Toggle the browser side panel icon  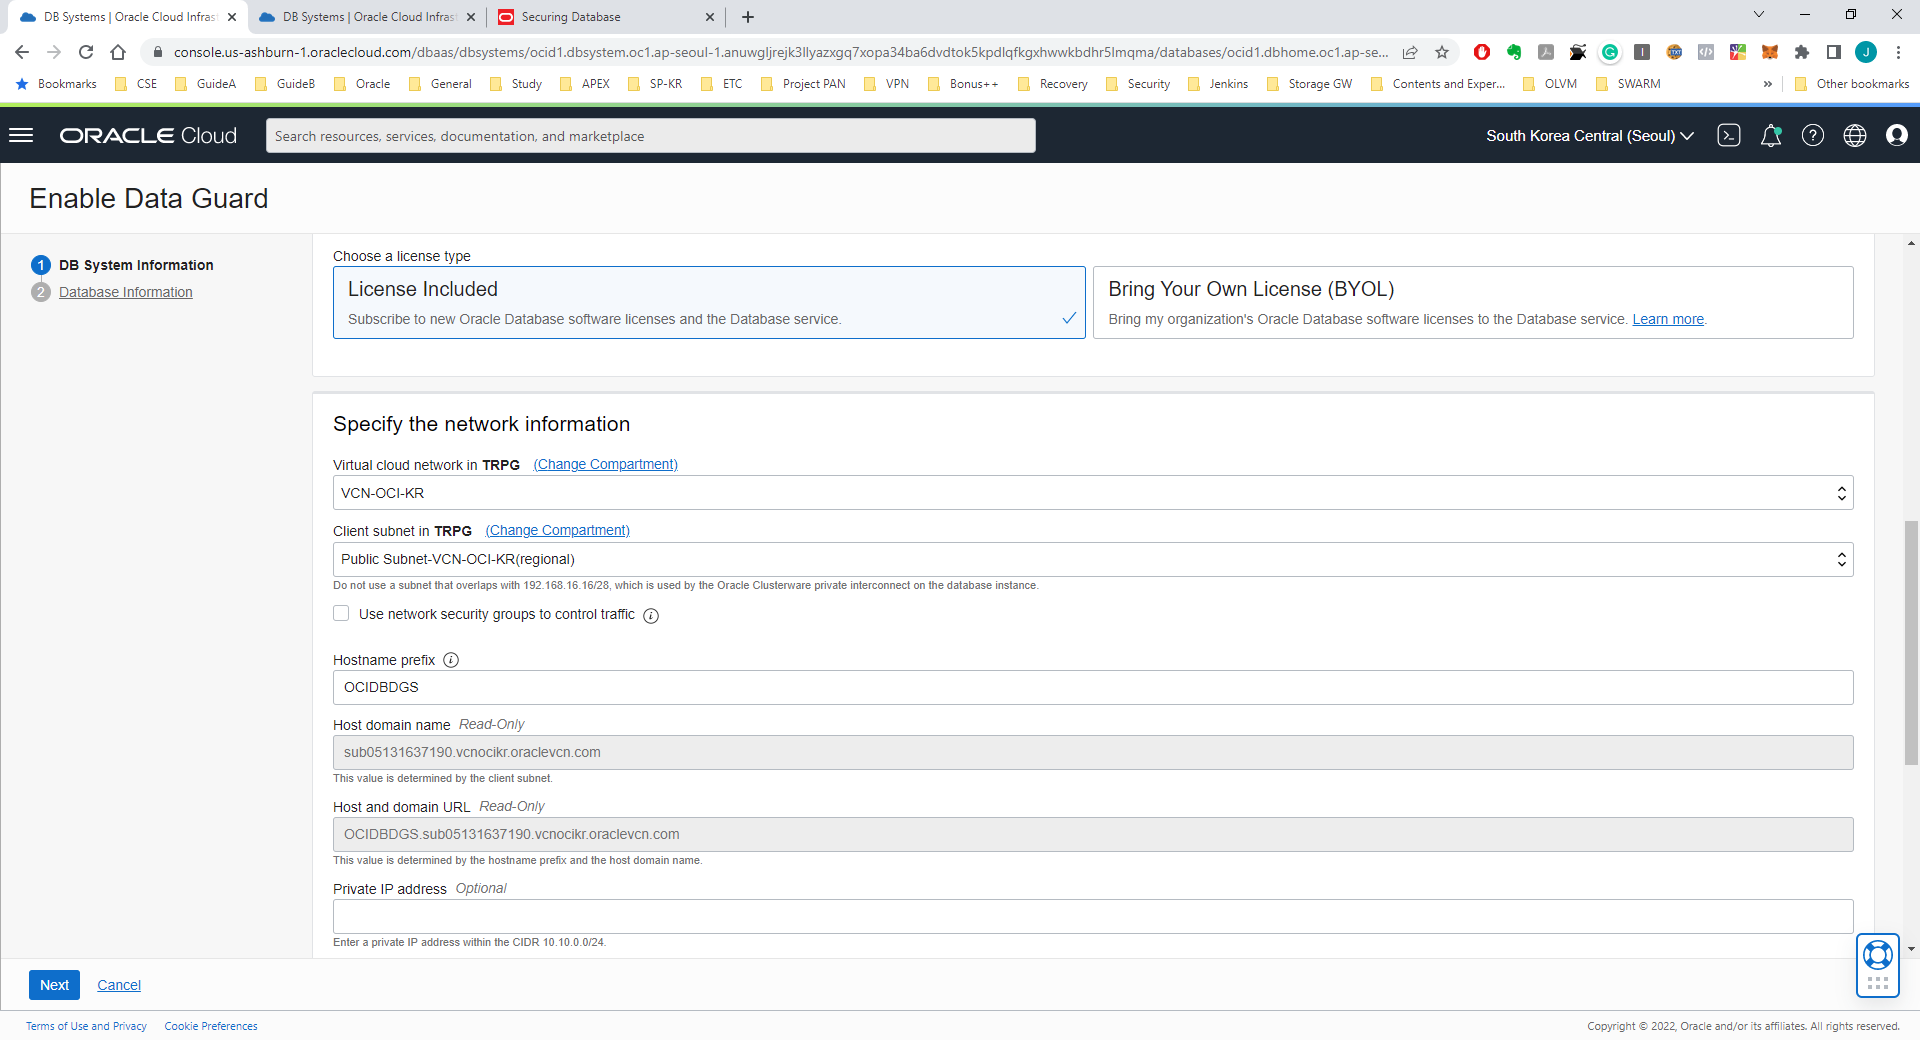pyautogui.click(x=1834, y=52)
